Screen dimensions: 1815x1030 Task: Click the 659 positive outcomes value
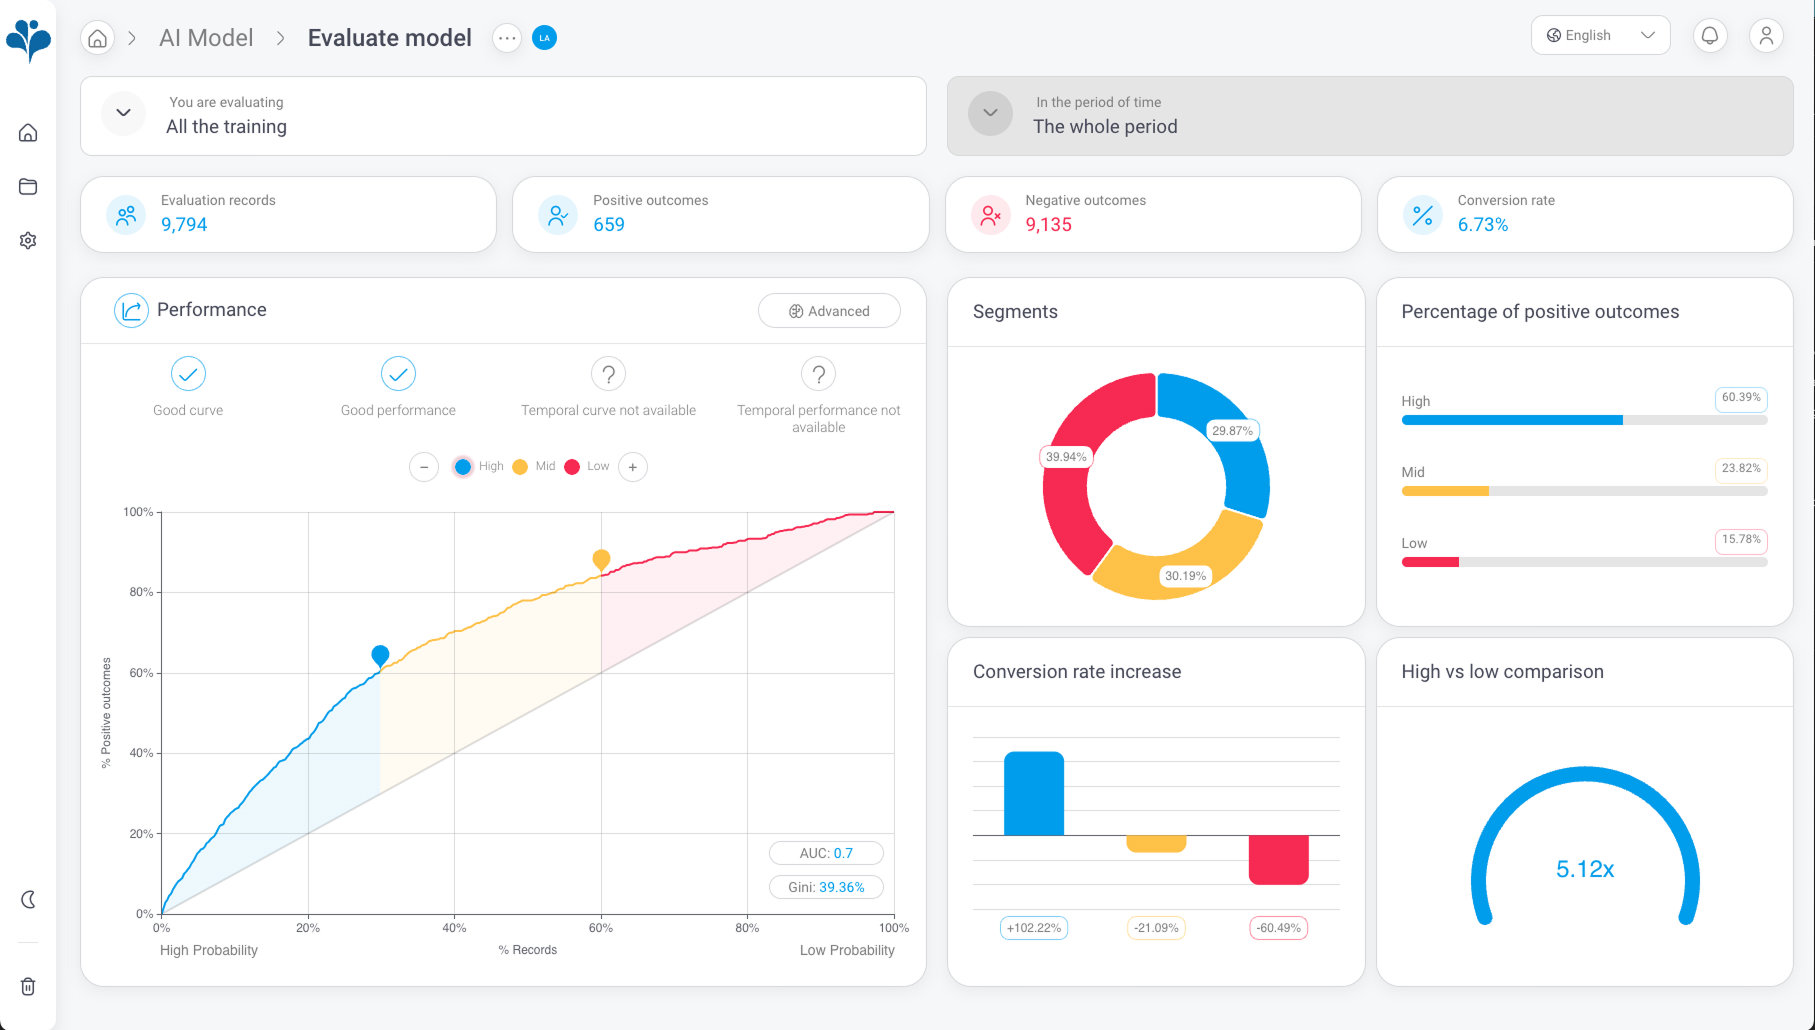click(x=609, y=225)
